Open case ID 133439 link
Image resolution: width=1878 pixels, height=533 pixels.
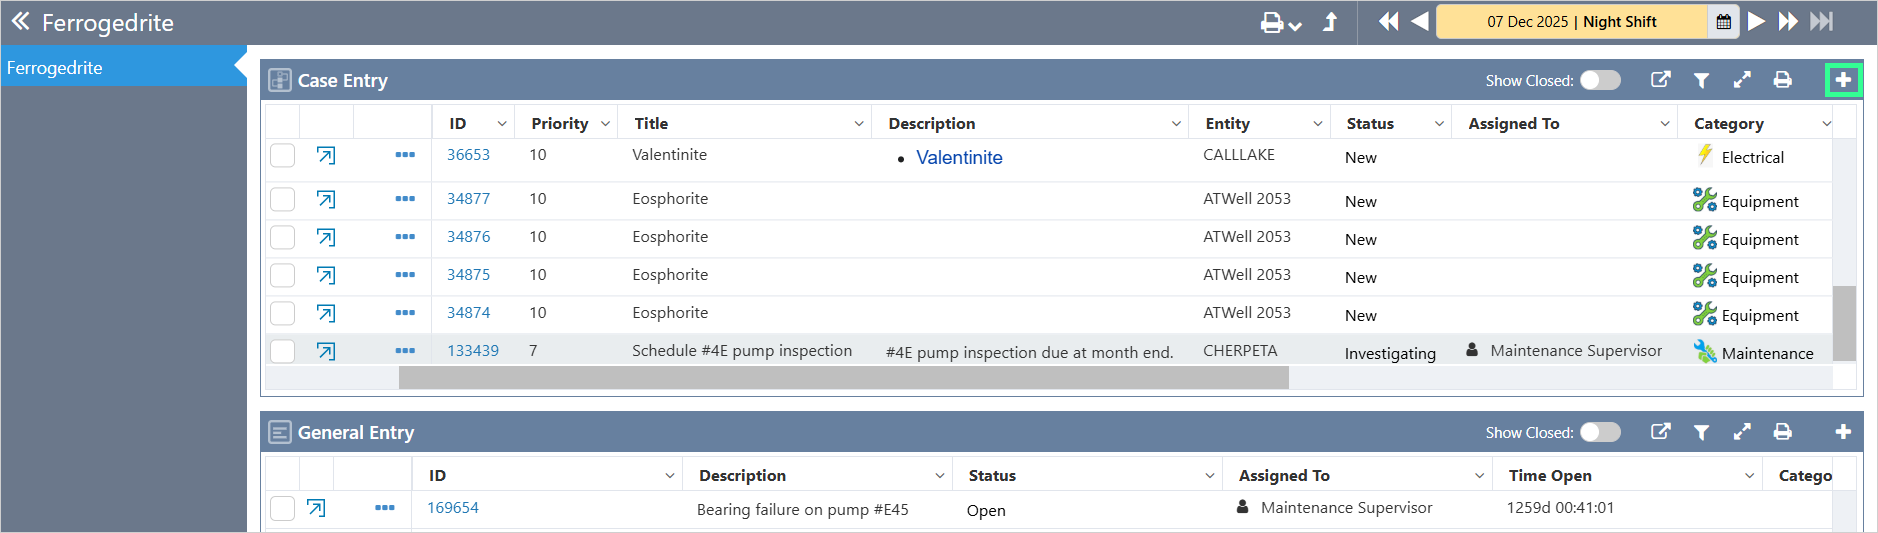click(x=472, y=351)
